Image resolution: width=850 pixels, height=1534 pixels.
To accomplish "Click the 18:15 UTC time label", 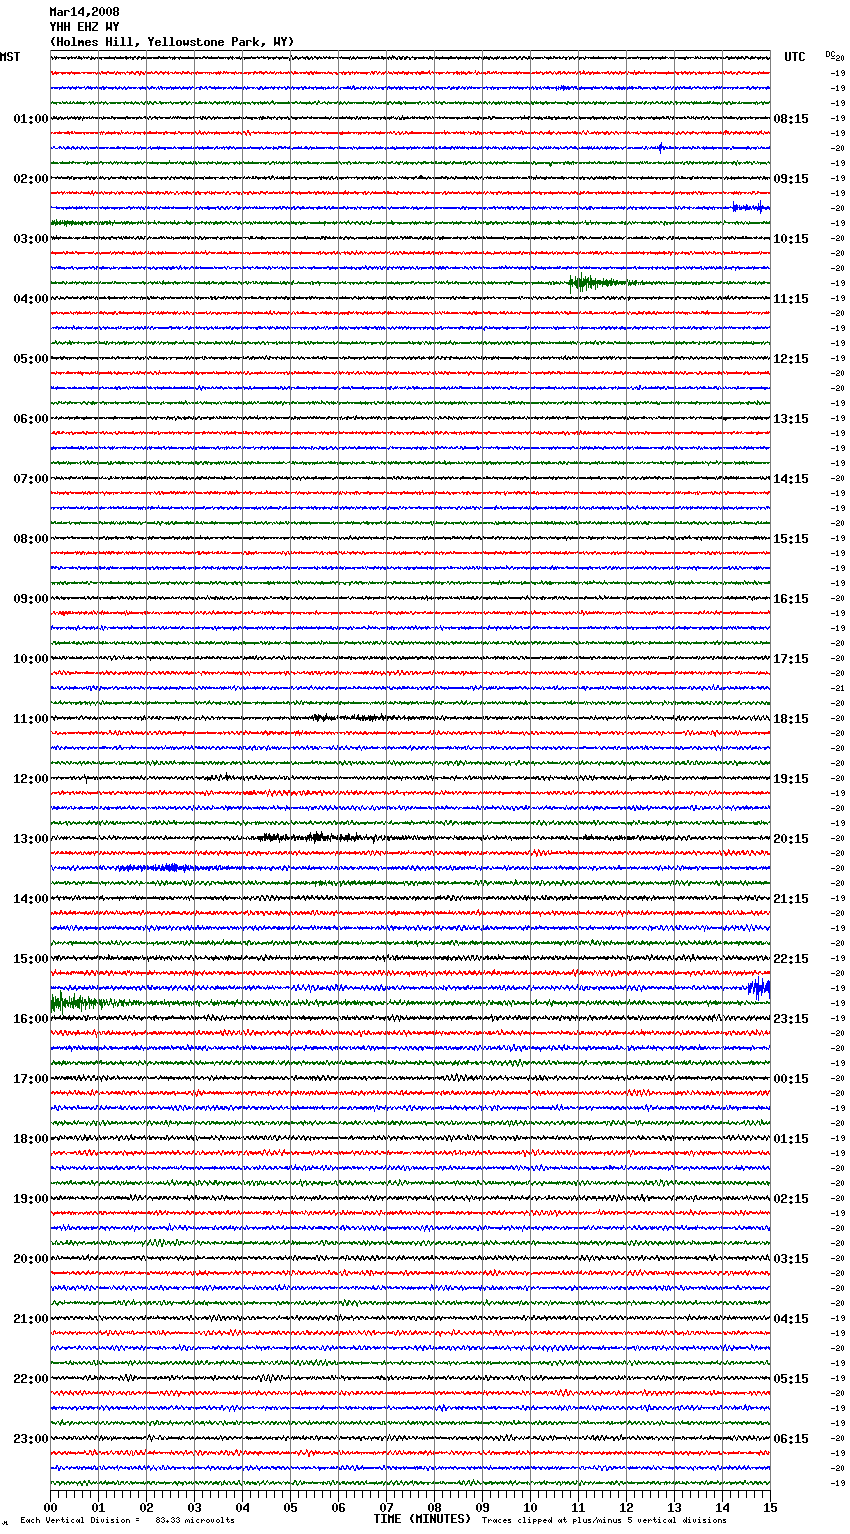I will tap(791, 719).
